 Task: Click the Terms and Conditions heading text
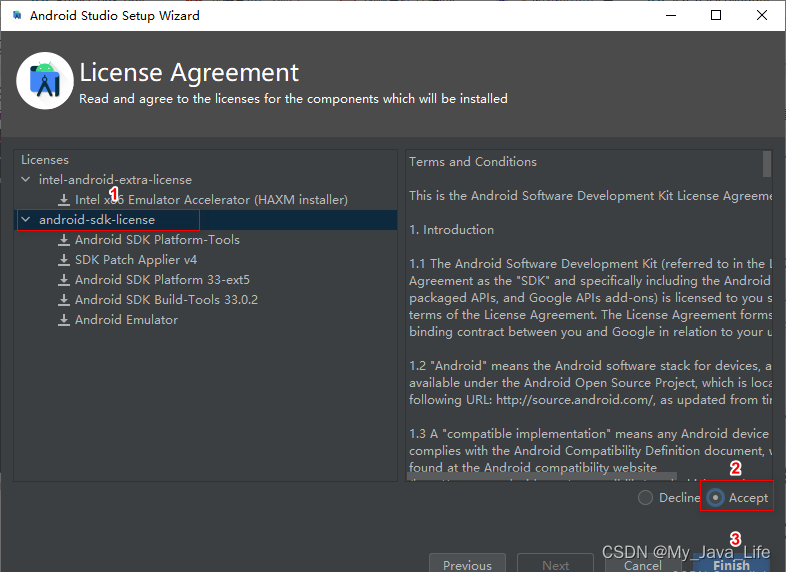click(x=473, y=161)
